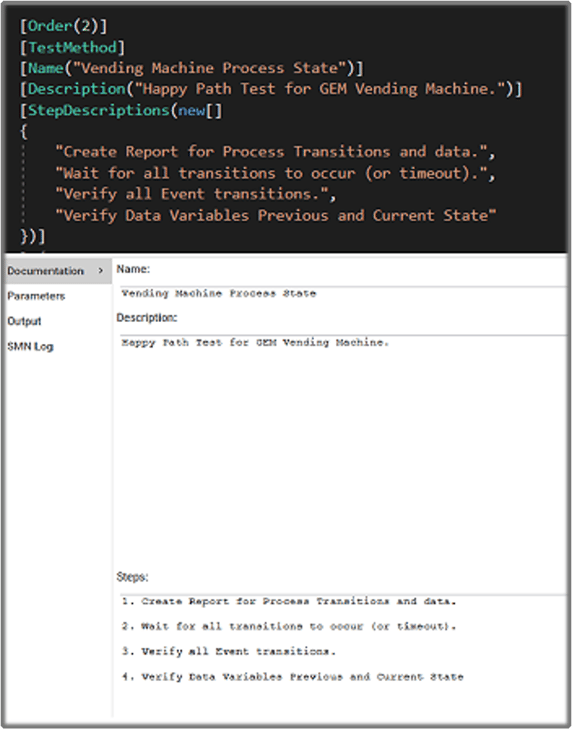Select step 1 Create Report for Process Transitions
Image resolution: width=572 pixels, height=730 pixels.
(x=289, y=602)
